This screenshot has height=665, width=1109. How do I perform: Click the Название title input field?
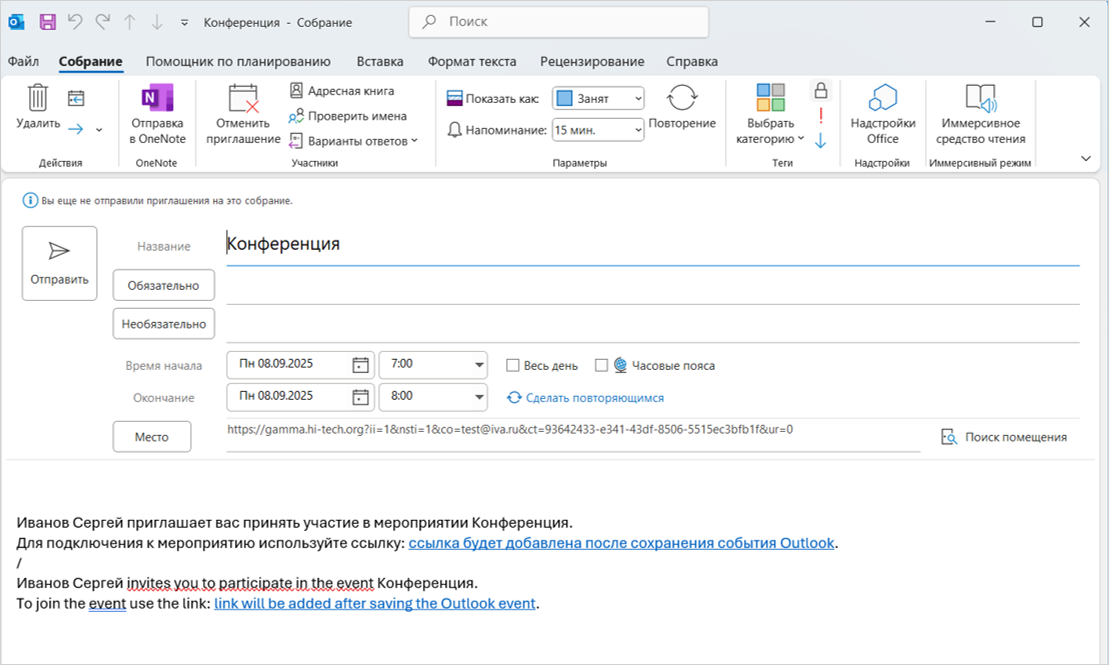click(x=650, y=244)
